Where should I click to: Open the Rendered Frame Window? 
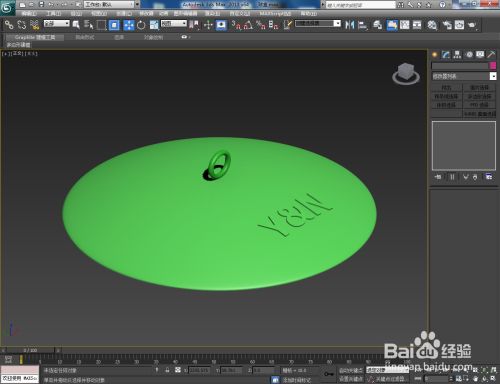point(459,25)
